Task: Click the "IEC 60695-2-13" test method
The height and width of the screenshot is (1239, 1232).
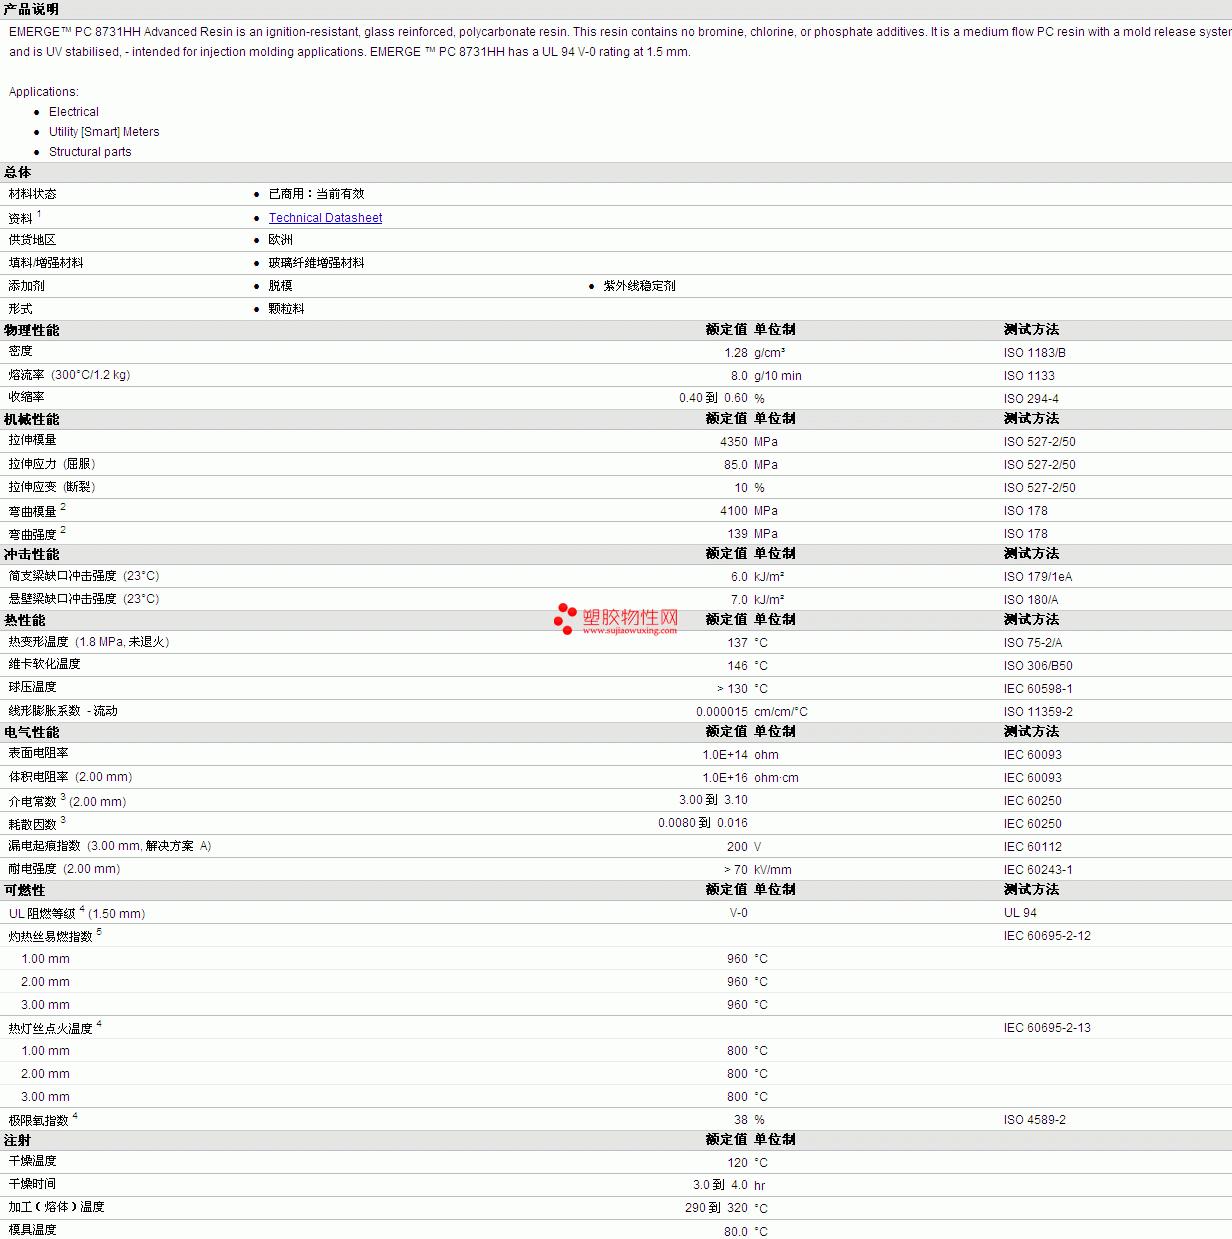Action: click(1047, 1028)
